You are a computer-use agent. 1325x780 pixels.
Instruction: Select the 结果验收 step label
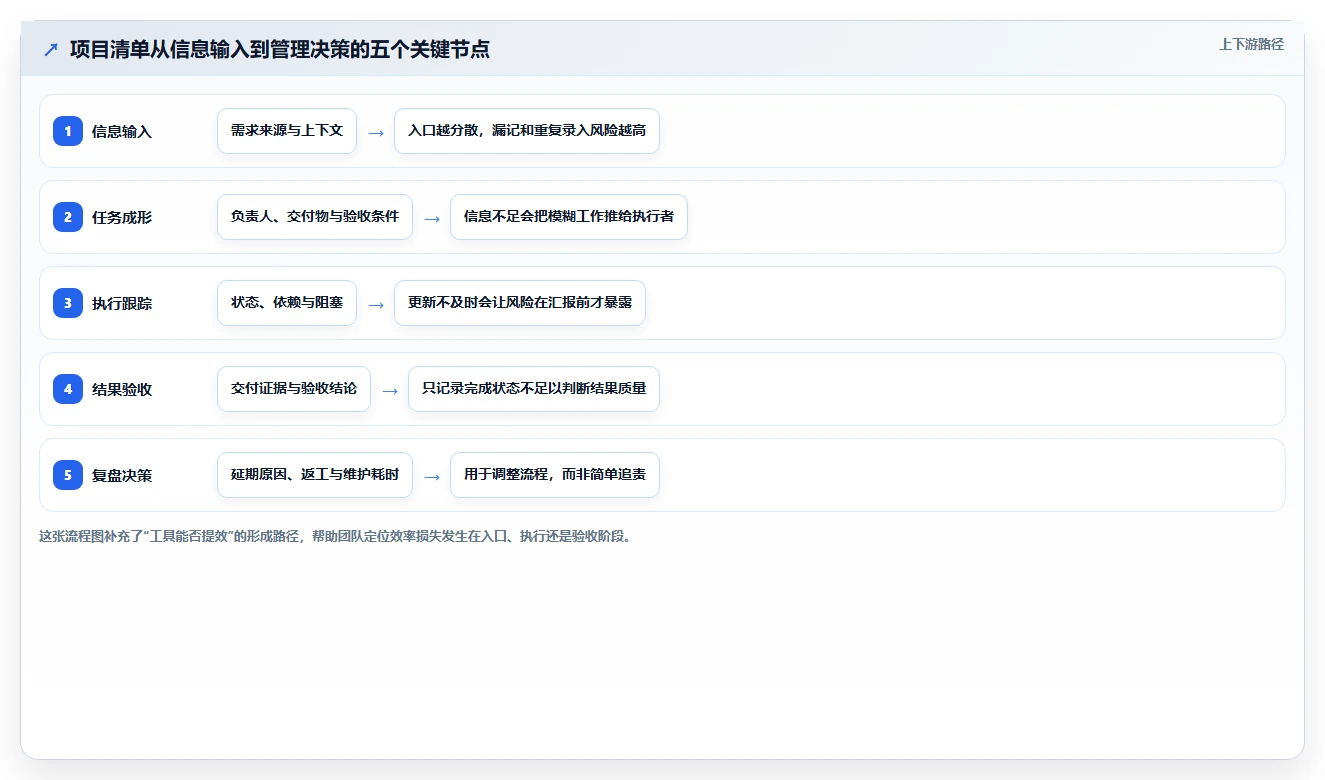tap(122, 389)
